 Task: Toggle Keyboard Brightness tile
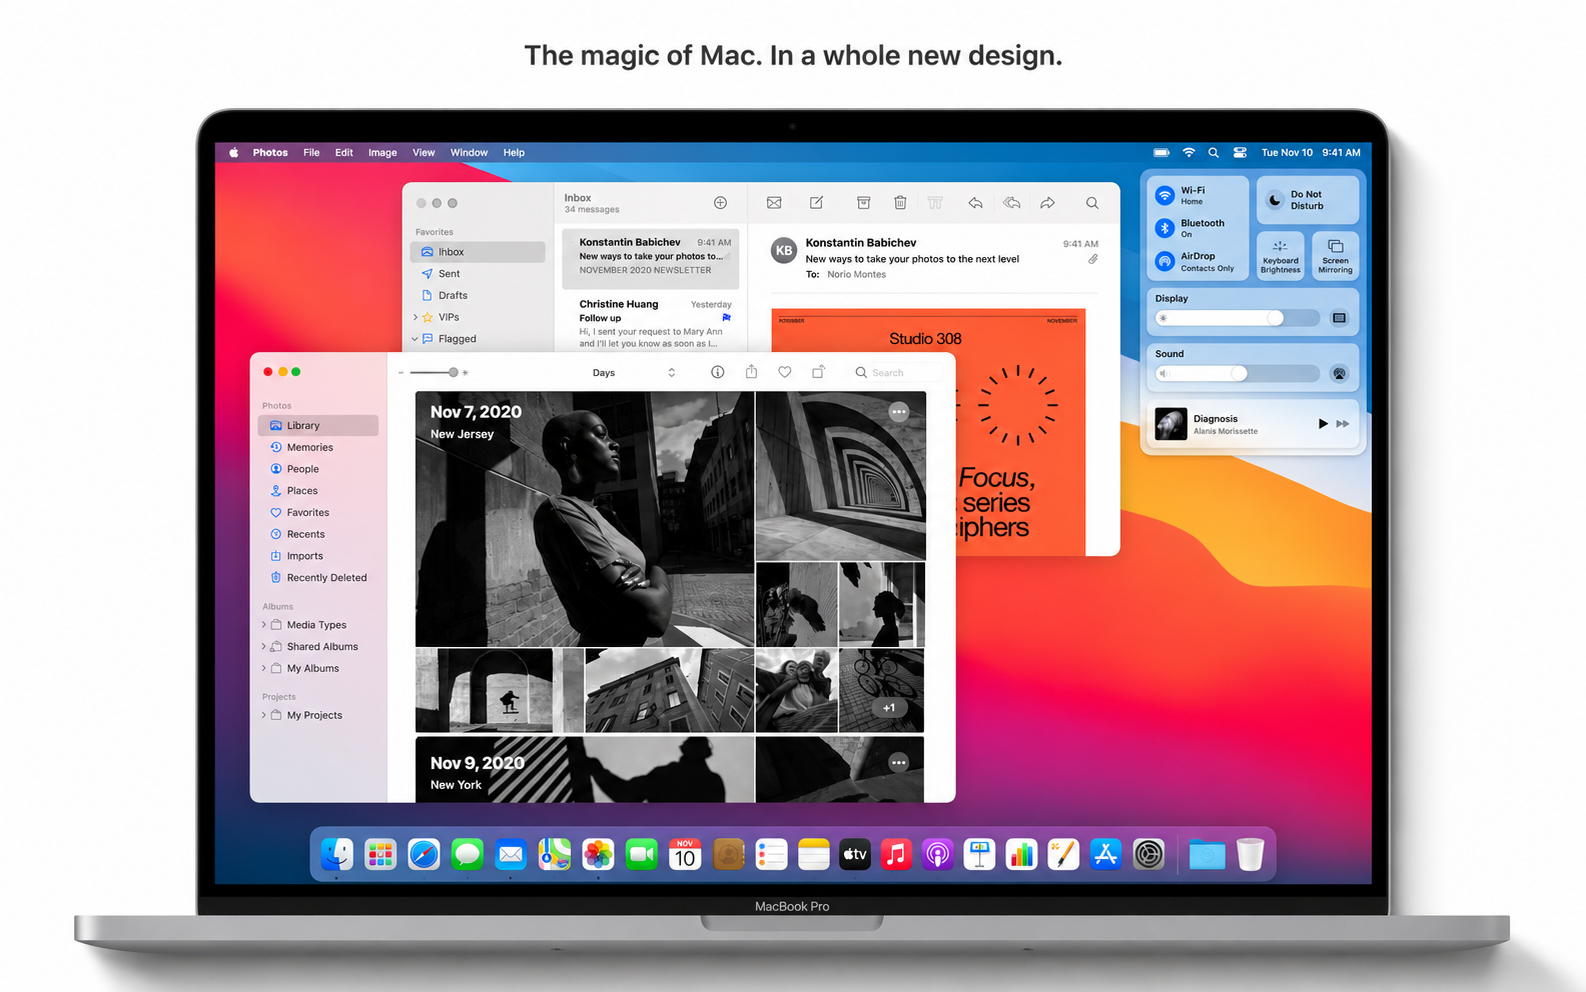tap(1280, 255)
